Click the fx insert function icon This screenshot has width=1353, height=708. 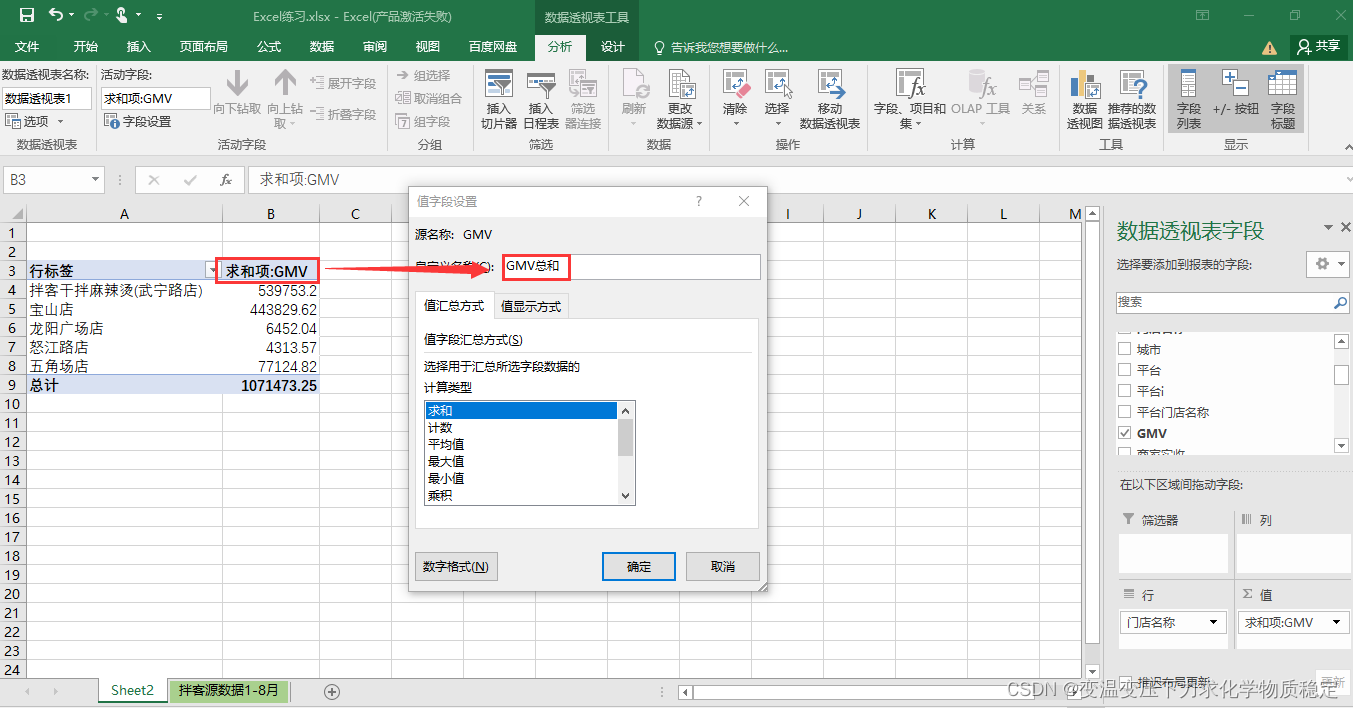227,180
